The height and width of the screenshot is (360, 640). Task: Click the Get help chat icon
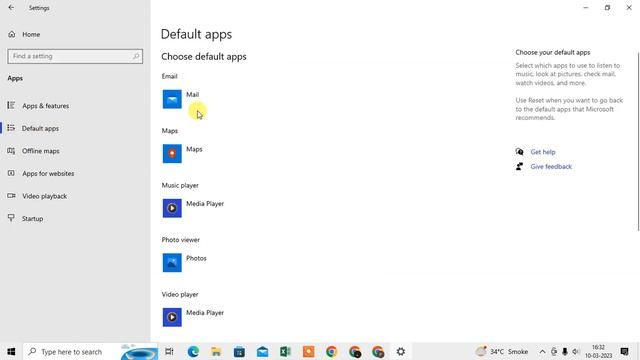point(519,152)
